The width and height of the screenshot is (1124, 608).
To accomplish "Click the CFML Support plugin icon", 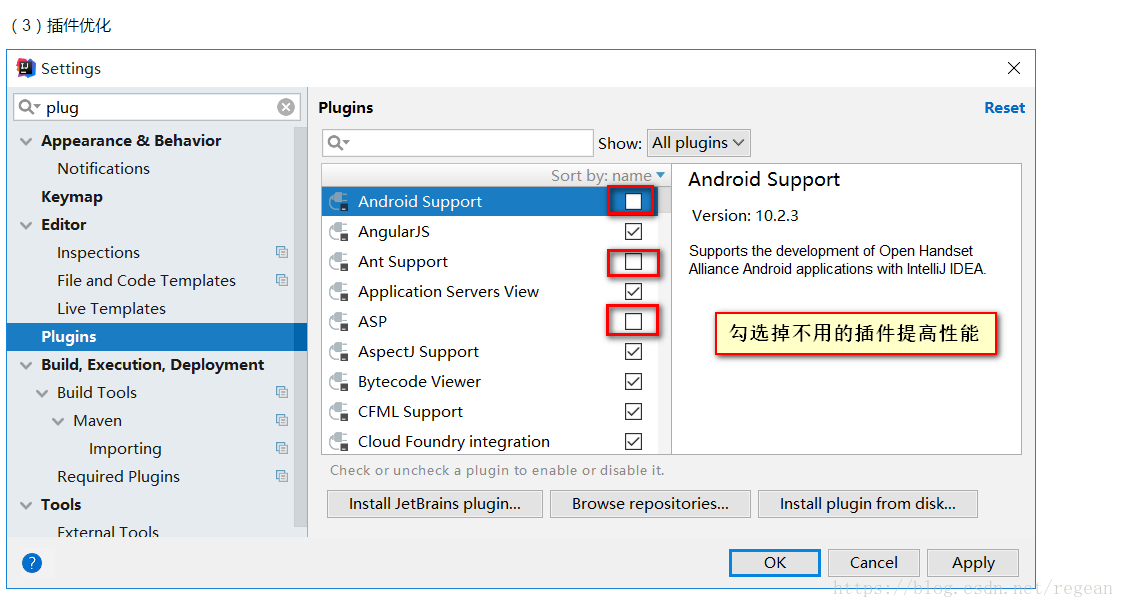I will tap(339, 412).
